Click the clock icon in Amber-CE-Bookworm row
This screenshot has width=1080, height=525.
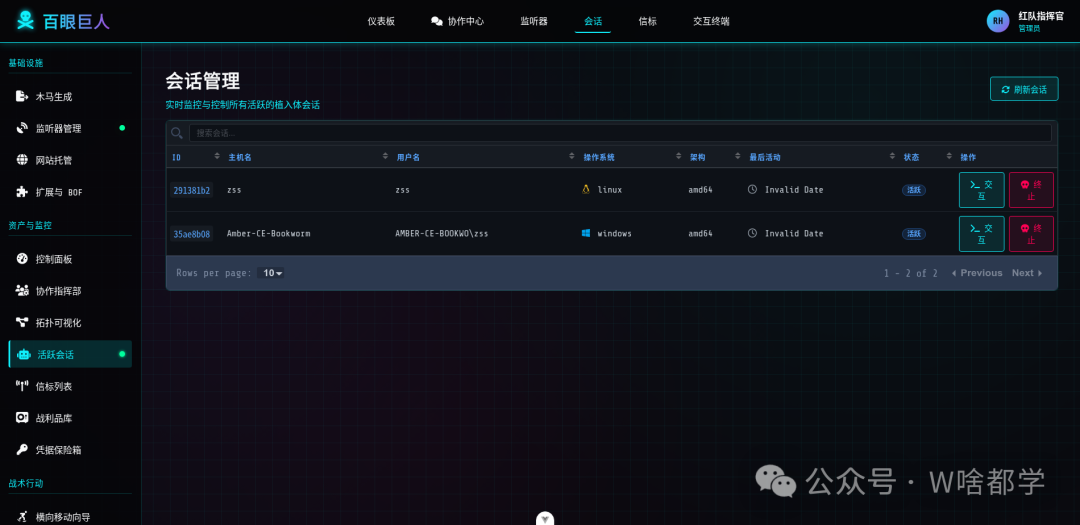point(752,234)
